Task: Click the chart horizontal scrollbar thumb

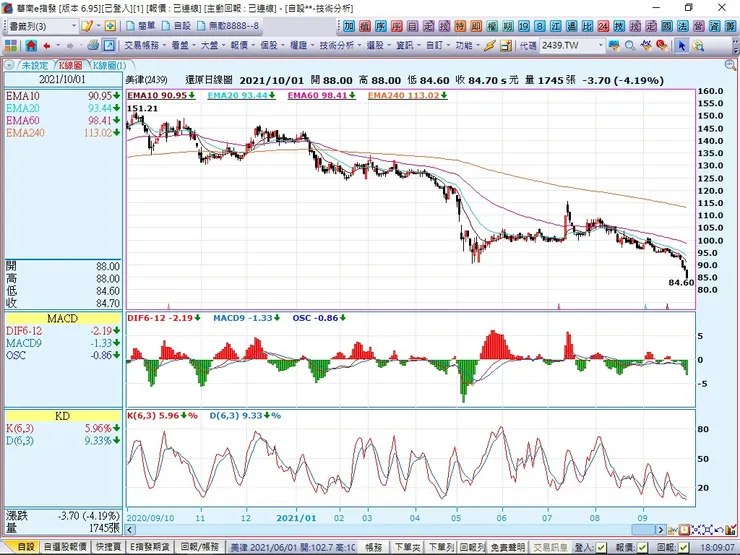Action: [644, 530]
